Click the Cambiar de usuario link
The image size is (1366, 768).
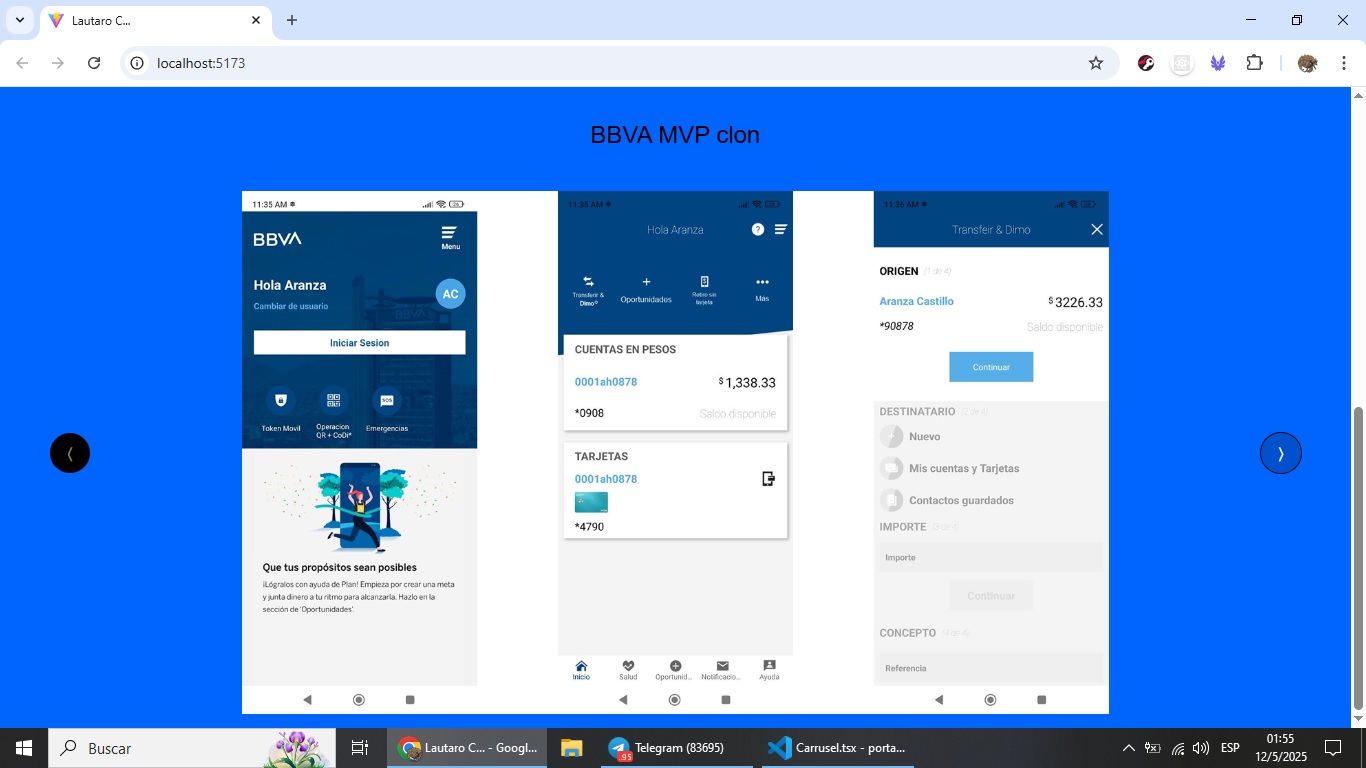click(291, 306)
